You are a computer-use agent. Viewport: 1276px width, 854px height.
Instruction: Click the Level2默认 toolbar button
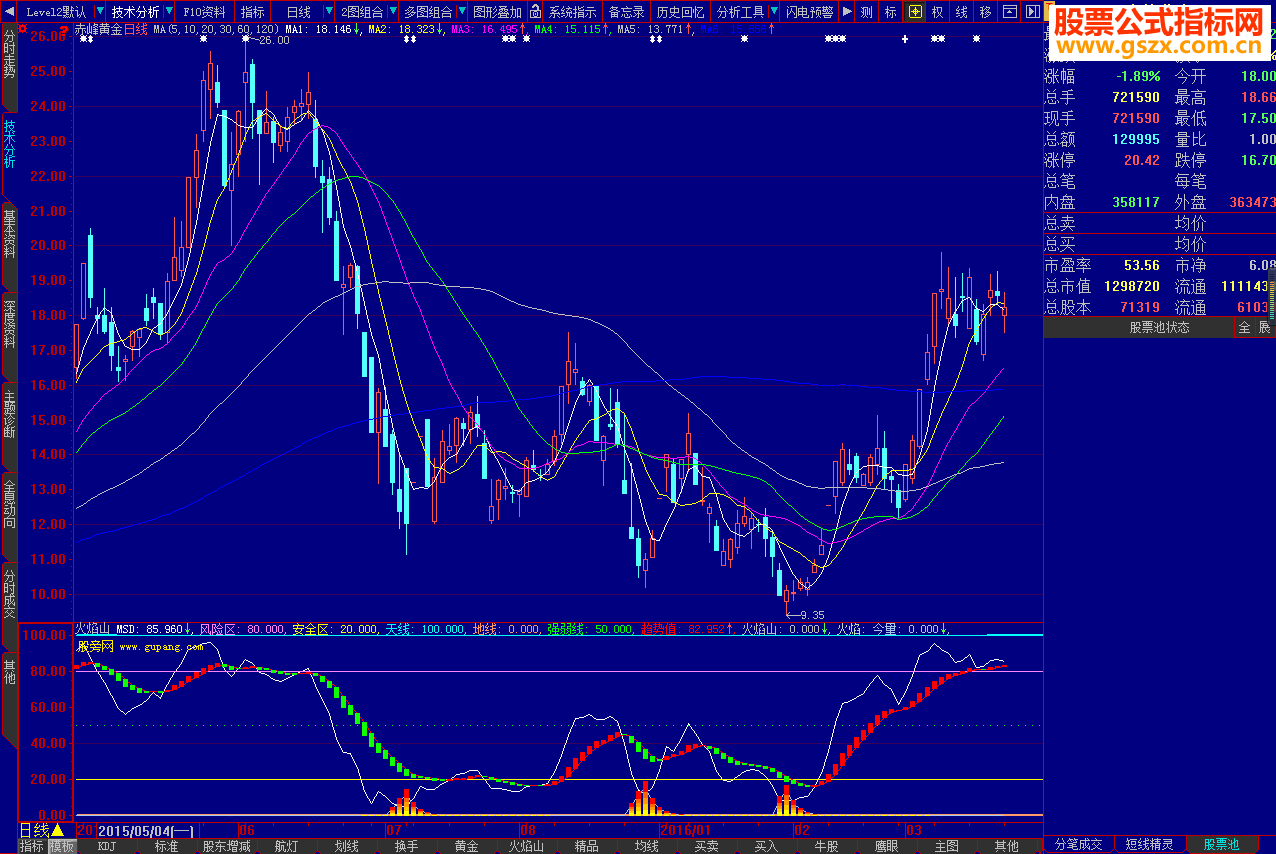pyautogui.click(x=56, y=12)
